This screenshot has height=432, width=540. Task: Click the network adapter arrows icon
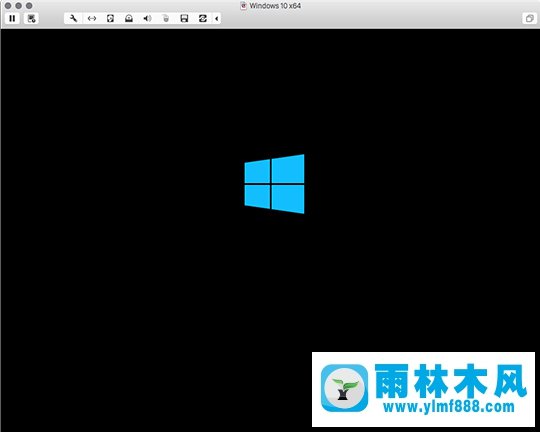click(92, 18)
